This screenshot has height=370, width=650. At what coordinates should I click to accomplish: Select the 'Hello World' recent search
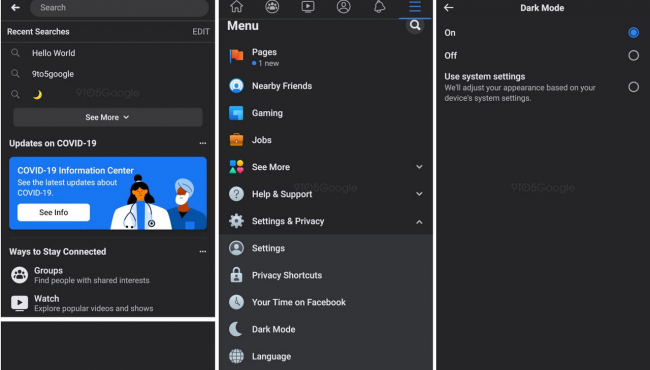[53, 53]
